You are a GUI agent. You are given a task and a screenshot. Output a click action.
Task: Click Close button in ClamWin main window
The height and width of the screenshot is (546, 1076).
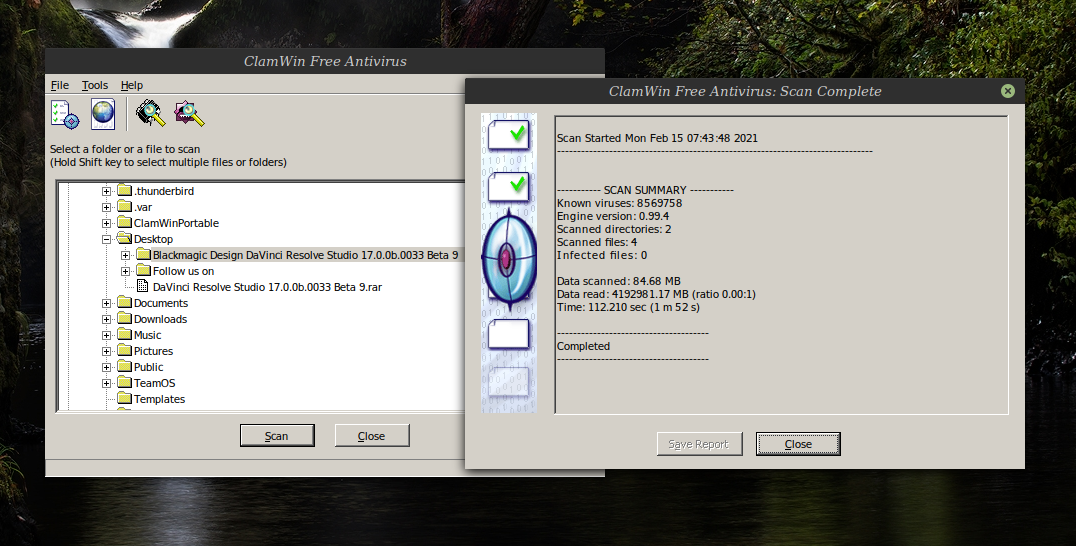coord(372,436)
